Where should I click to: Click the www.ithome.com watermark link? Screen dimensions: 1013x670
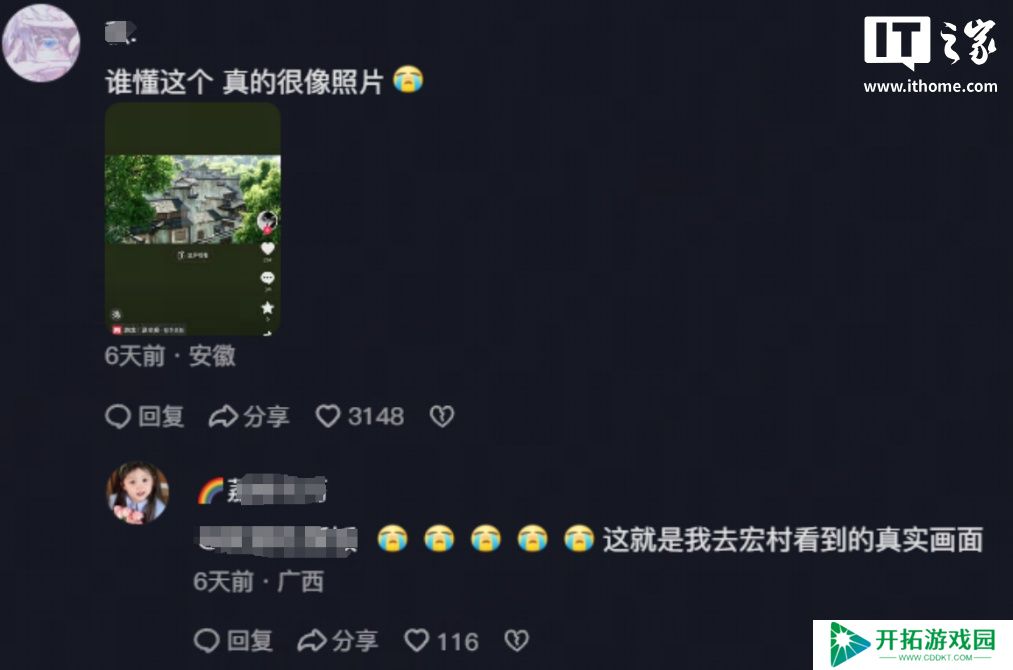pyautogui.click(x=930, y=86)
